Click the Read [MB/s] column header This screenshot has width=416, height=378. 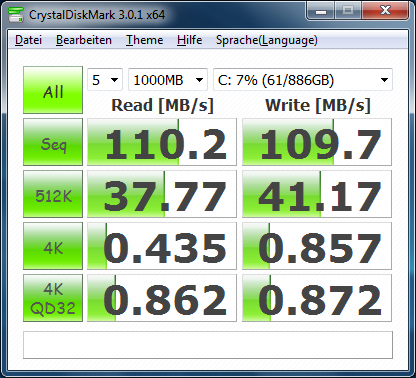click(162, 106)
